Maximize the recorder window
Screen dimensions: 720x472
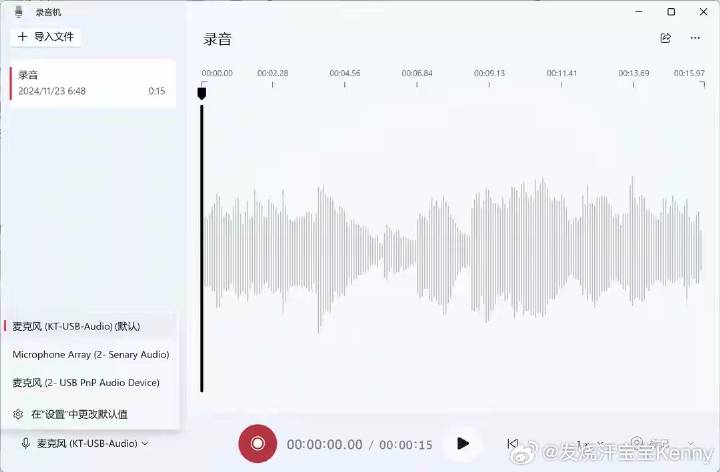click(671, 11)
